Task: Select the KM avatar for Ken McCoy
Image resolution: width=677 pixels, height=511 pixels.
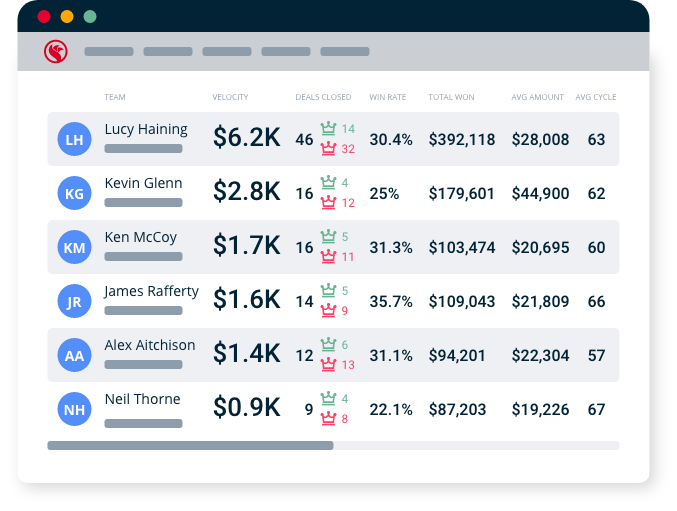Action: 74,247
